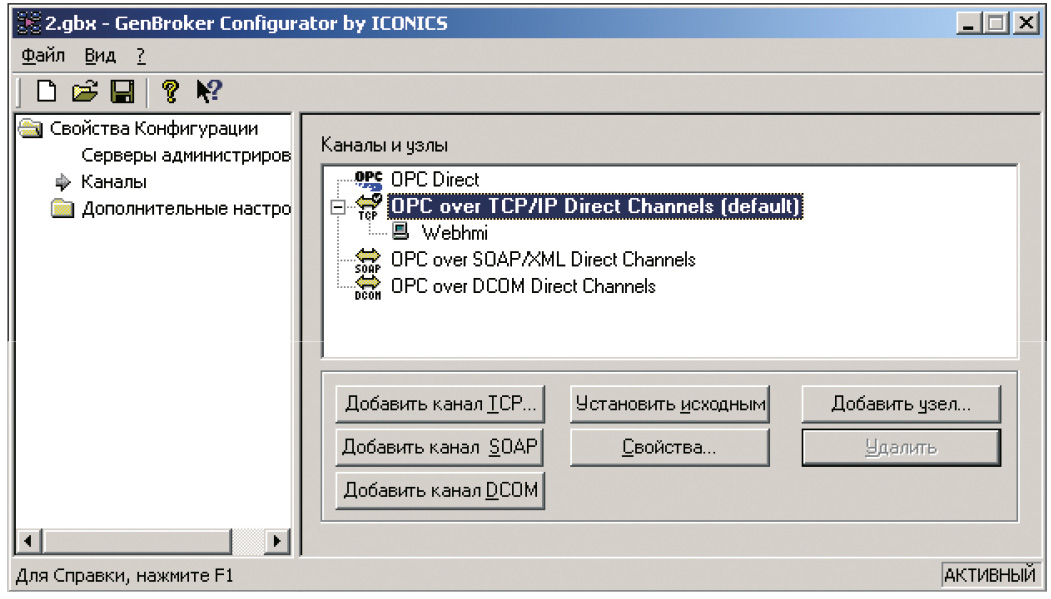This screenshot has height=599, width=1051.
Task: Select the Webhmi node
Action: click(x=454, y=232)
